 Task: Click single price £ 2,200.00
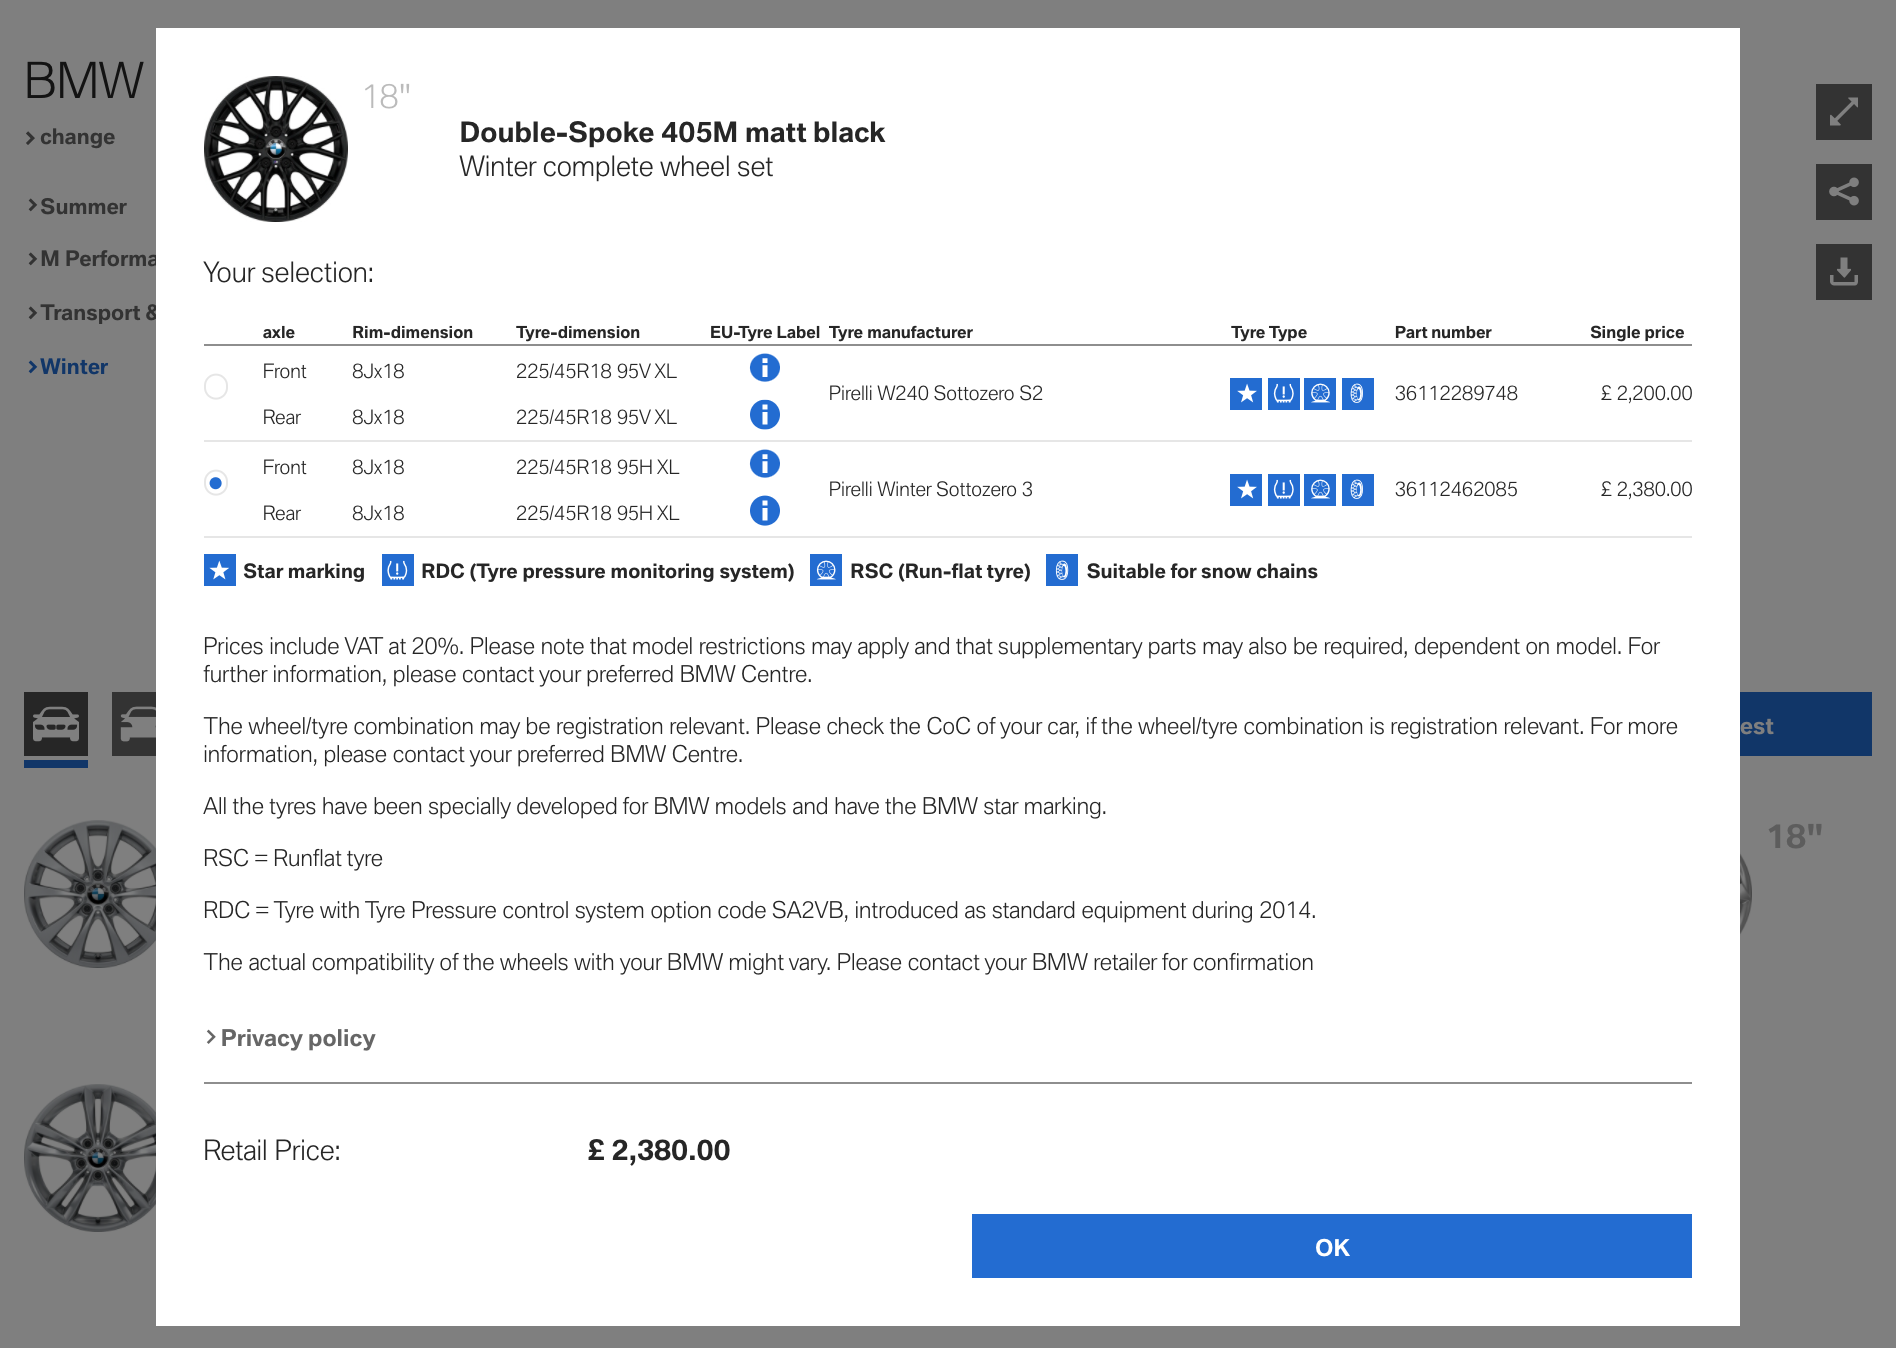point(1646,393)
